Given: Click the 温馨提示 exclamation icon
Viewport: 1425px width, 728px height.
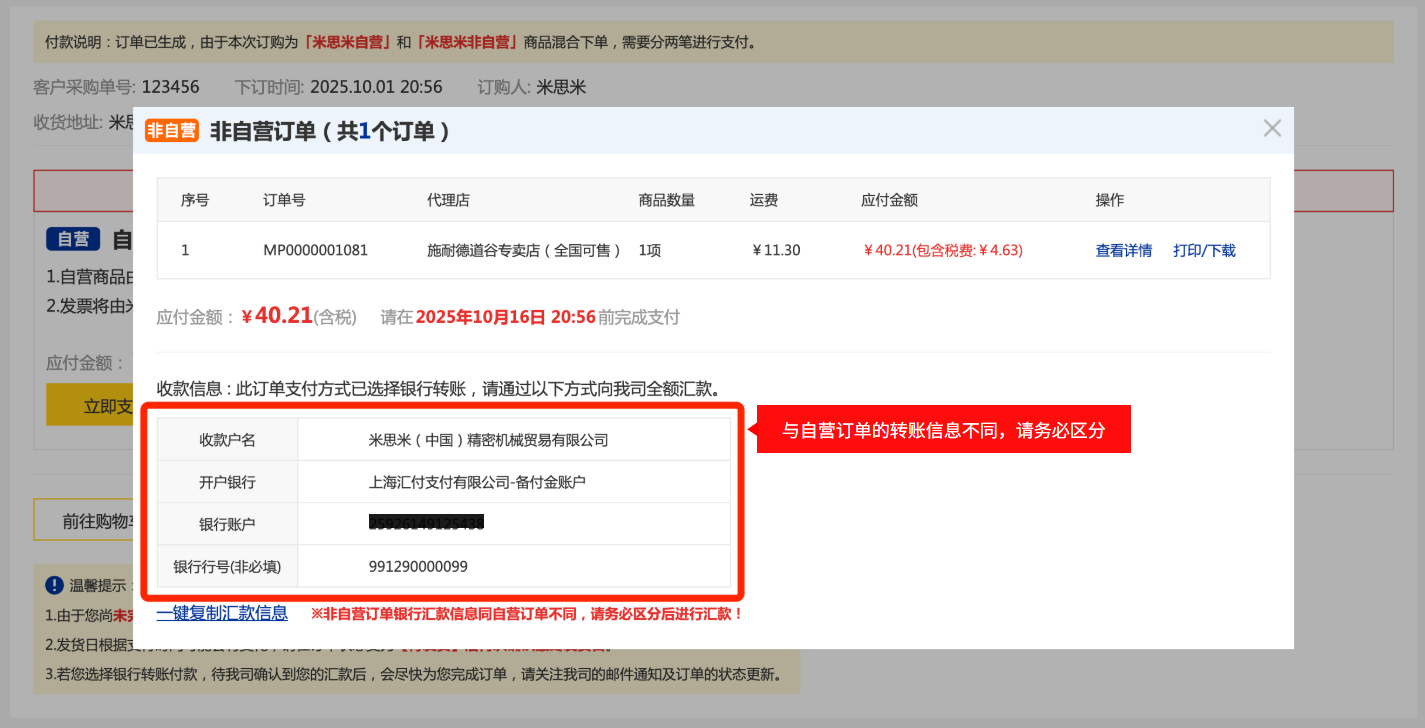Looking at the screenshot, I should coord(55,585).
